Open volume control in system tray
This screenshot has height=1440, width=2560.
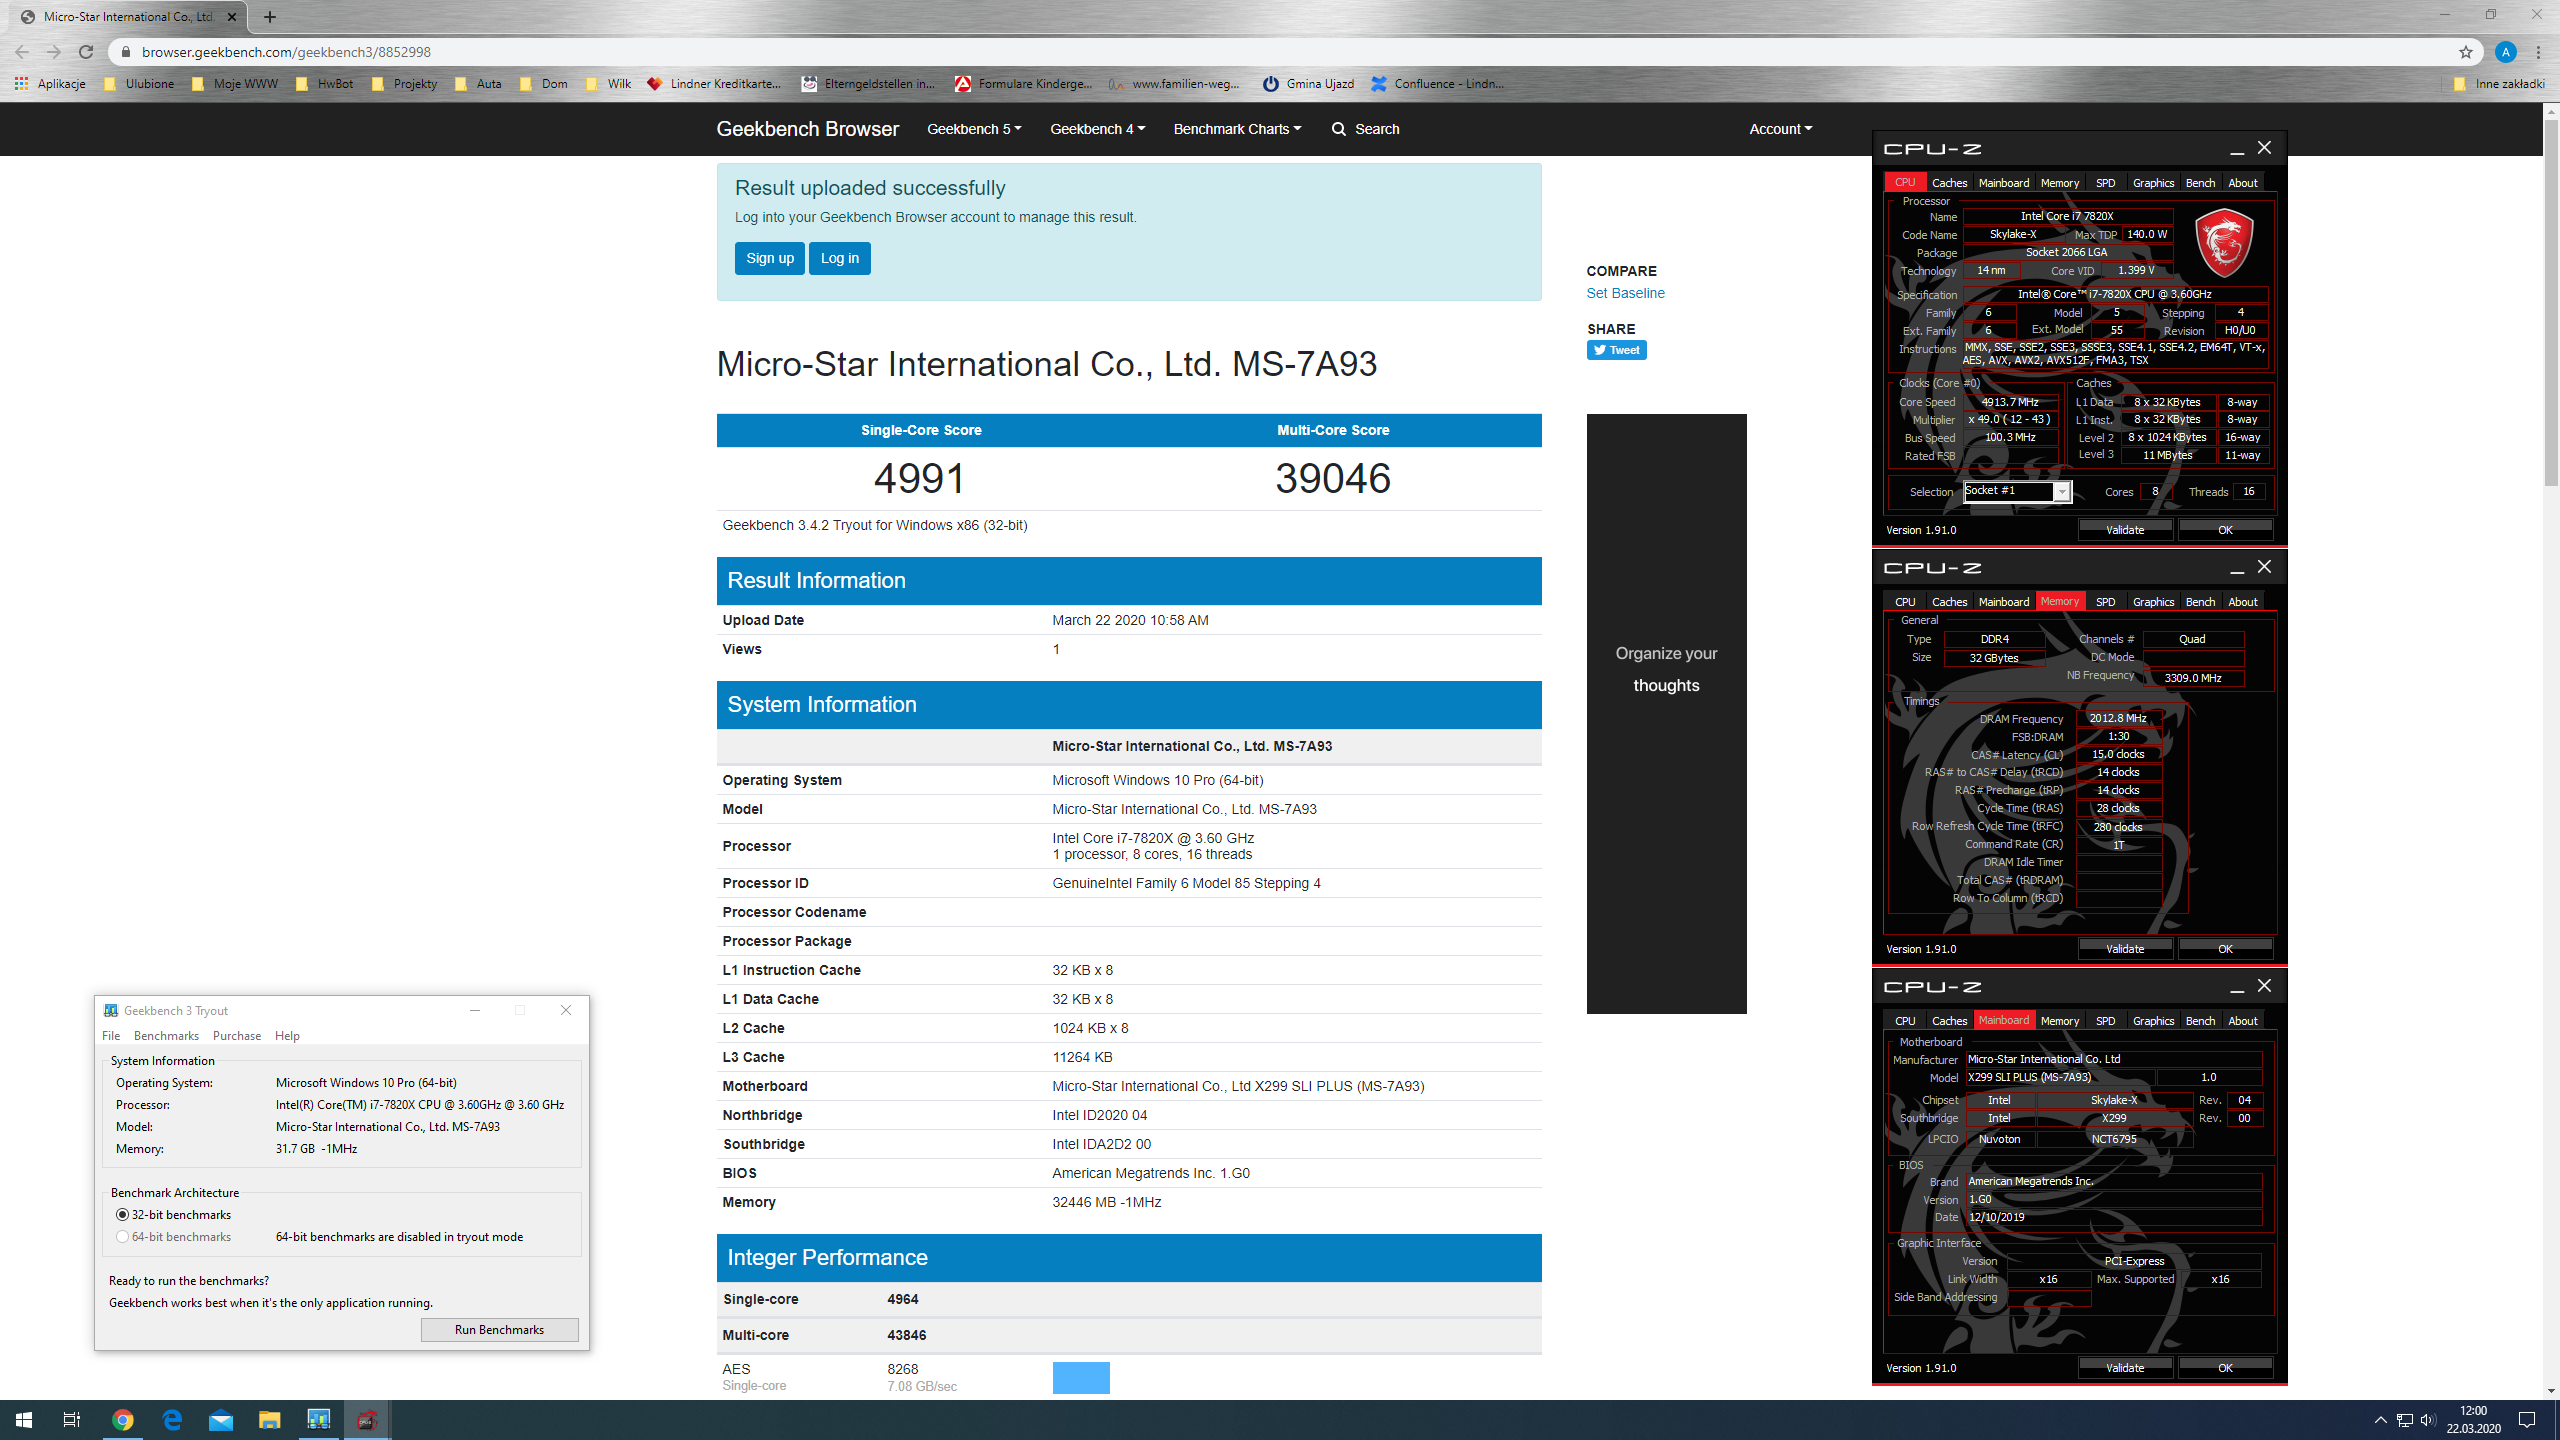(x=2428, y=1420)
